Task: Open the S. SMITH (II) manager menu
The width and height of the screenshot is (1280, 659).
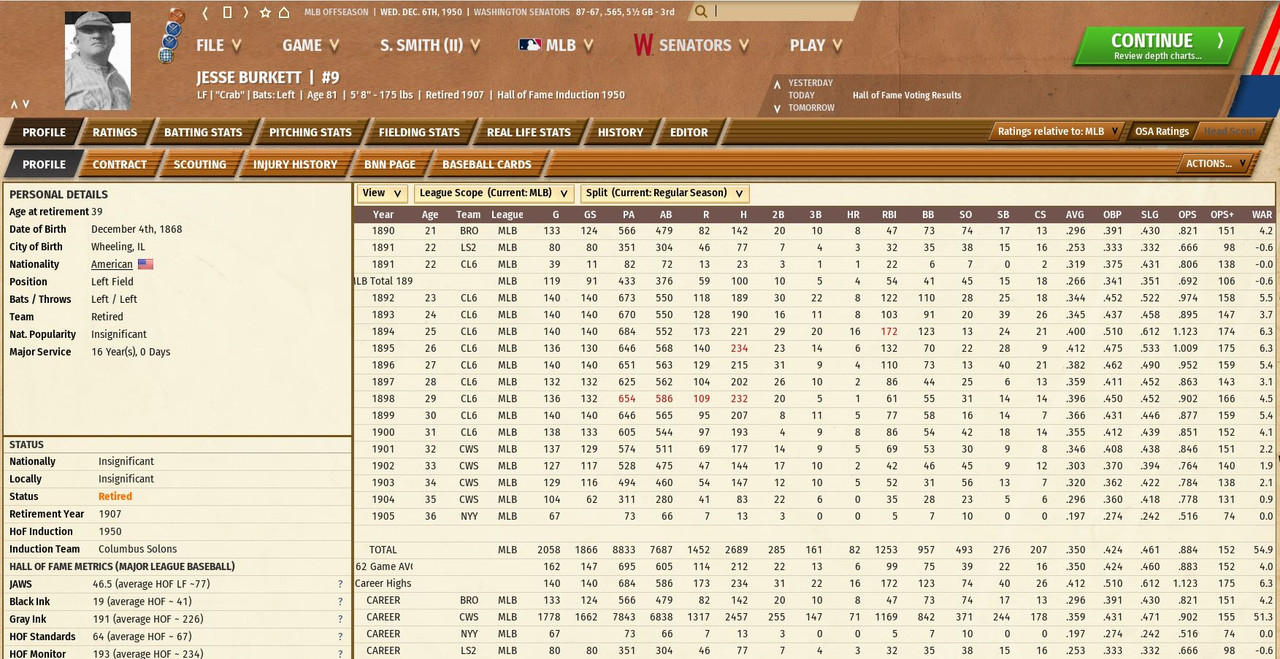Action: (431, 45)
